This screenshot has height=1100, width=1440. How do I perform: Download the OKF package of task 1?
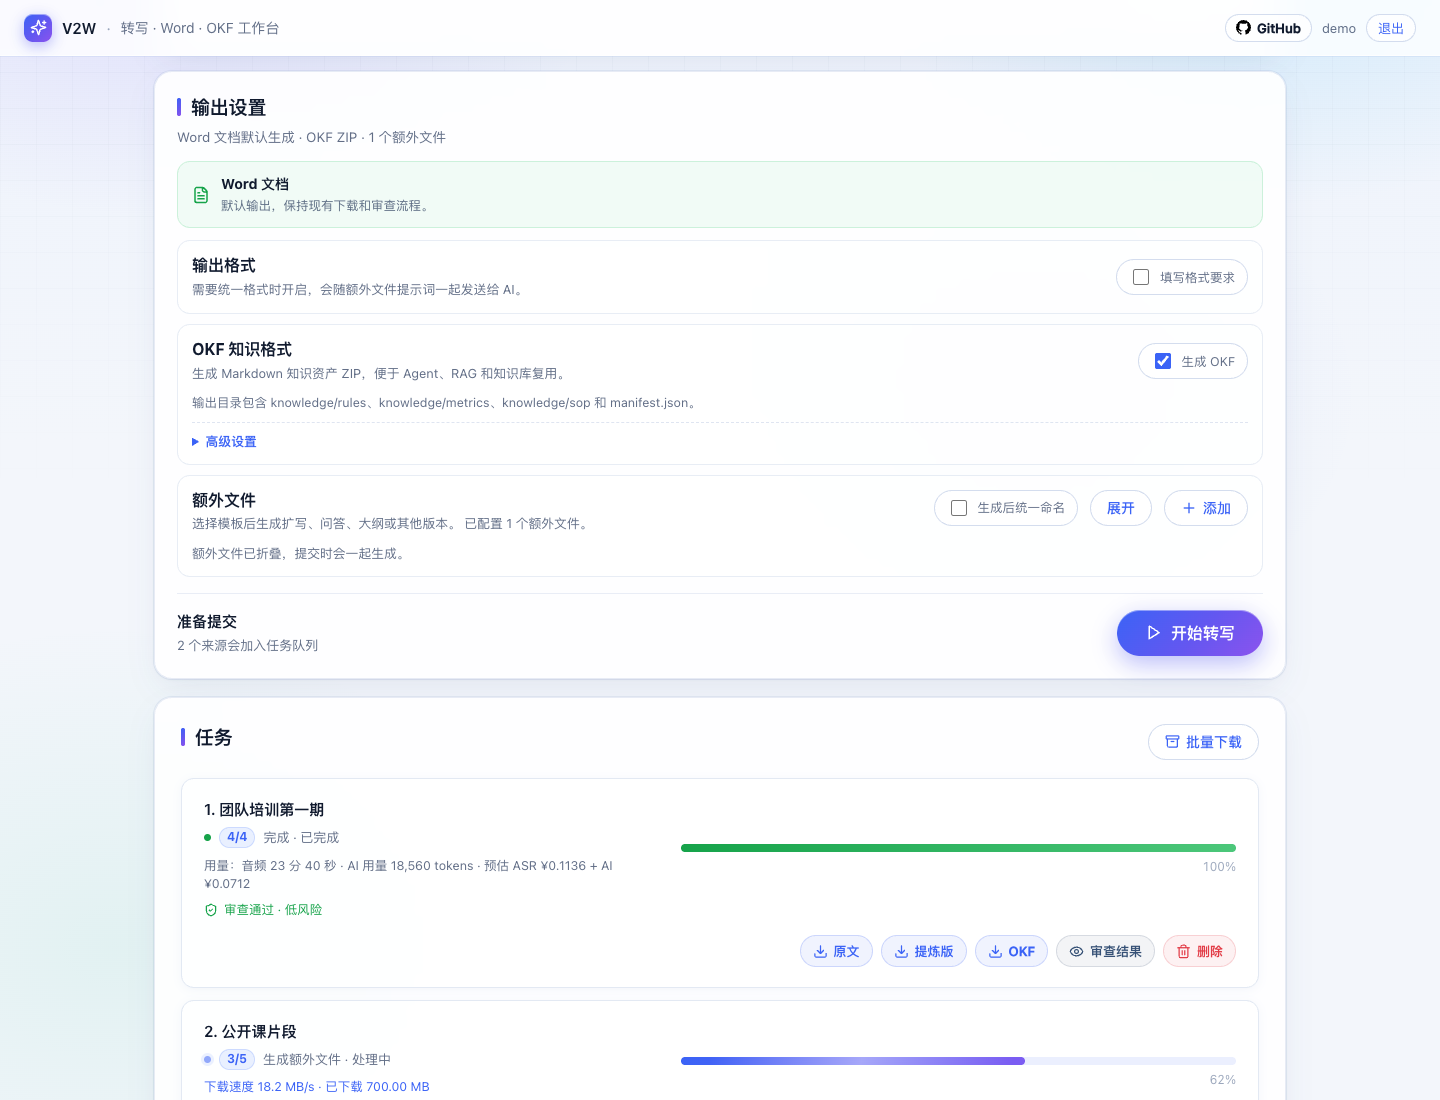point(1011,952)
